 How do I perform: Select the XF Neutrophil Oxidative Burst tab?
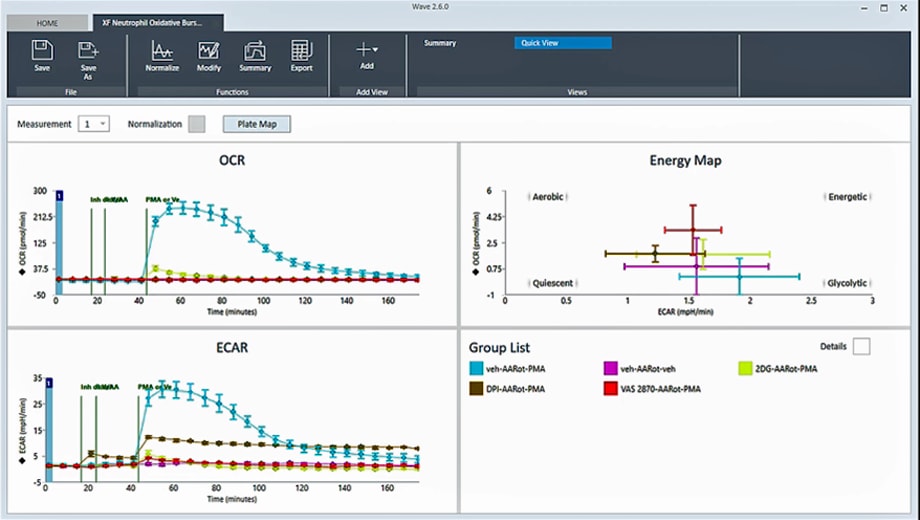157,21
